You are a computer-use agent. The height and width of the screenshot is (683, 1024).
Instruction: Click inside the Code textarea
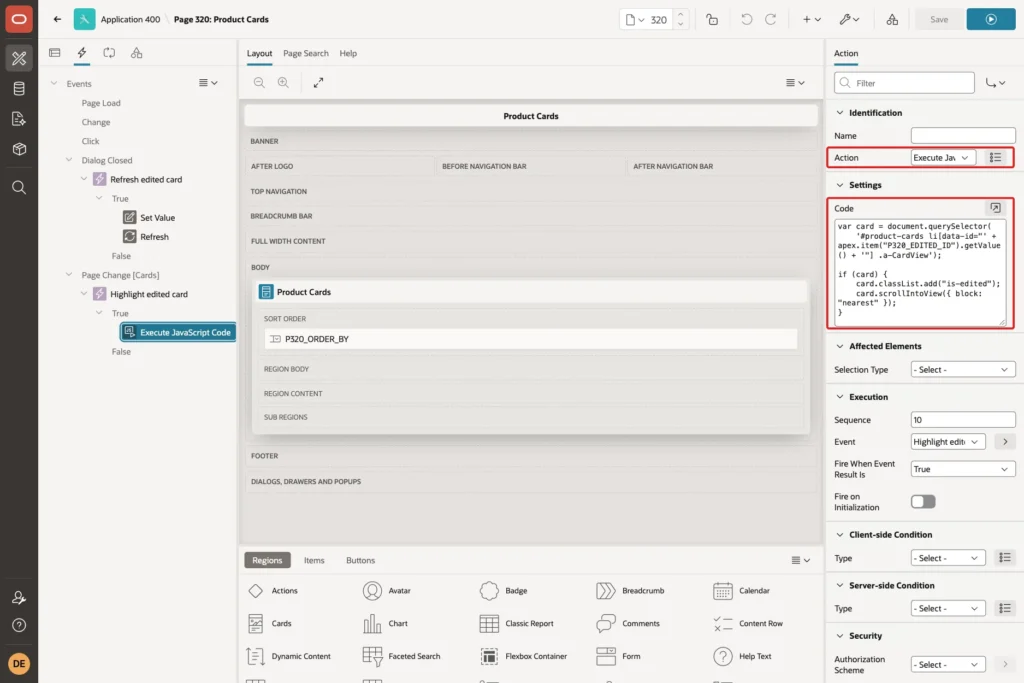point(920,272)
